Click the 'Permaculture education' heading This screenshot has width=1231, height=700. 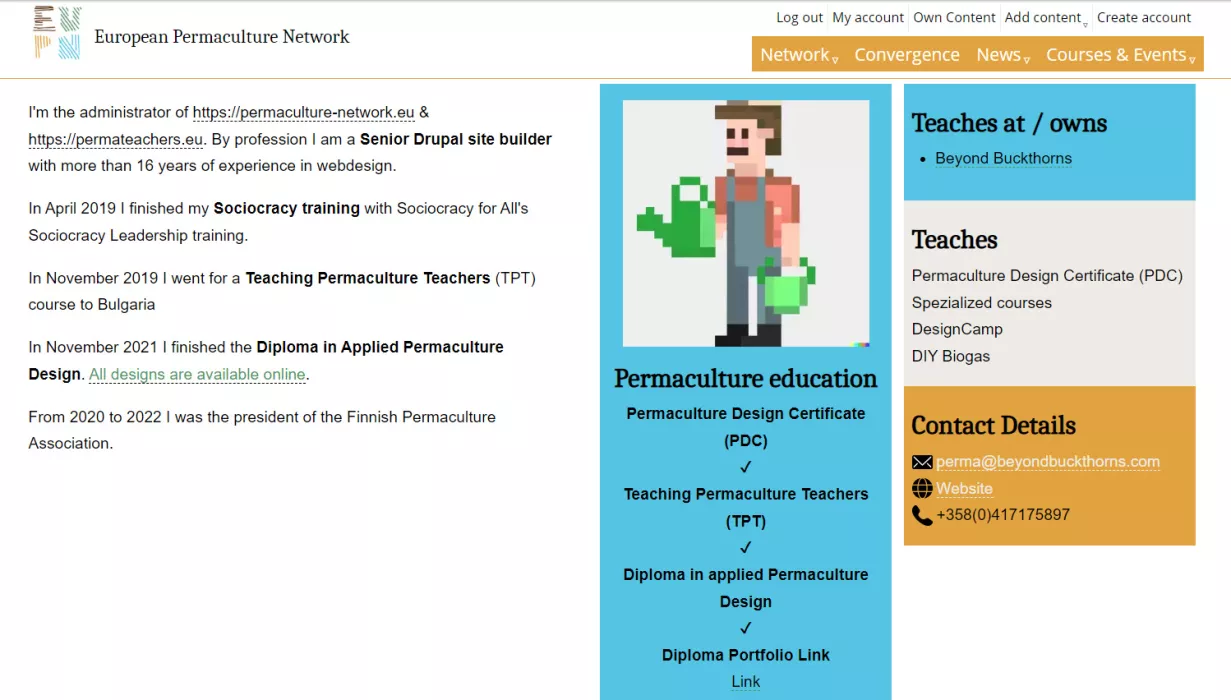pyautogui.click(x=746, y=379)
